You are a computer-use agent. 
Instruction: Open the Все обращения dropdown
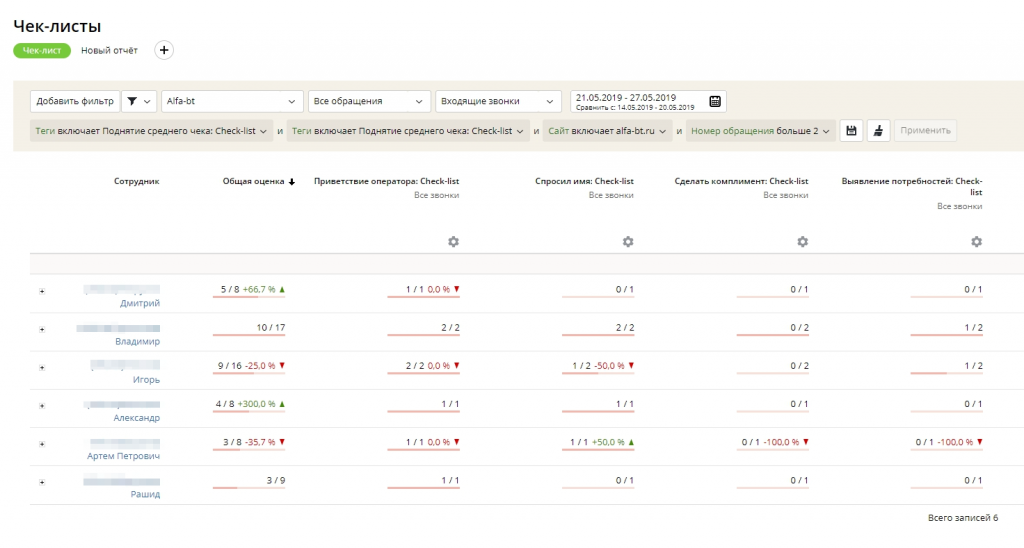click(x=369, y=102)
